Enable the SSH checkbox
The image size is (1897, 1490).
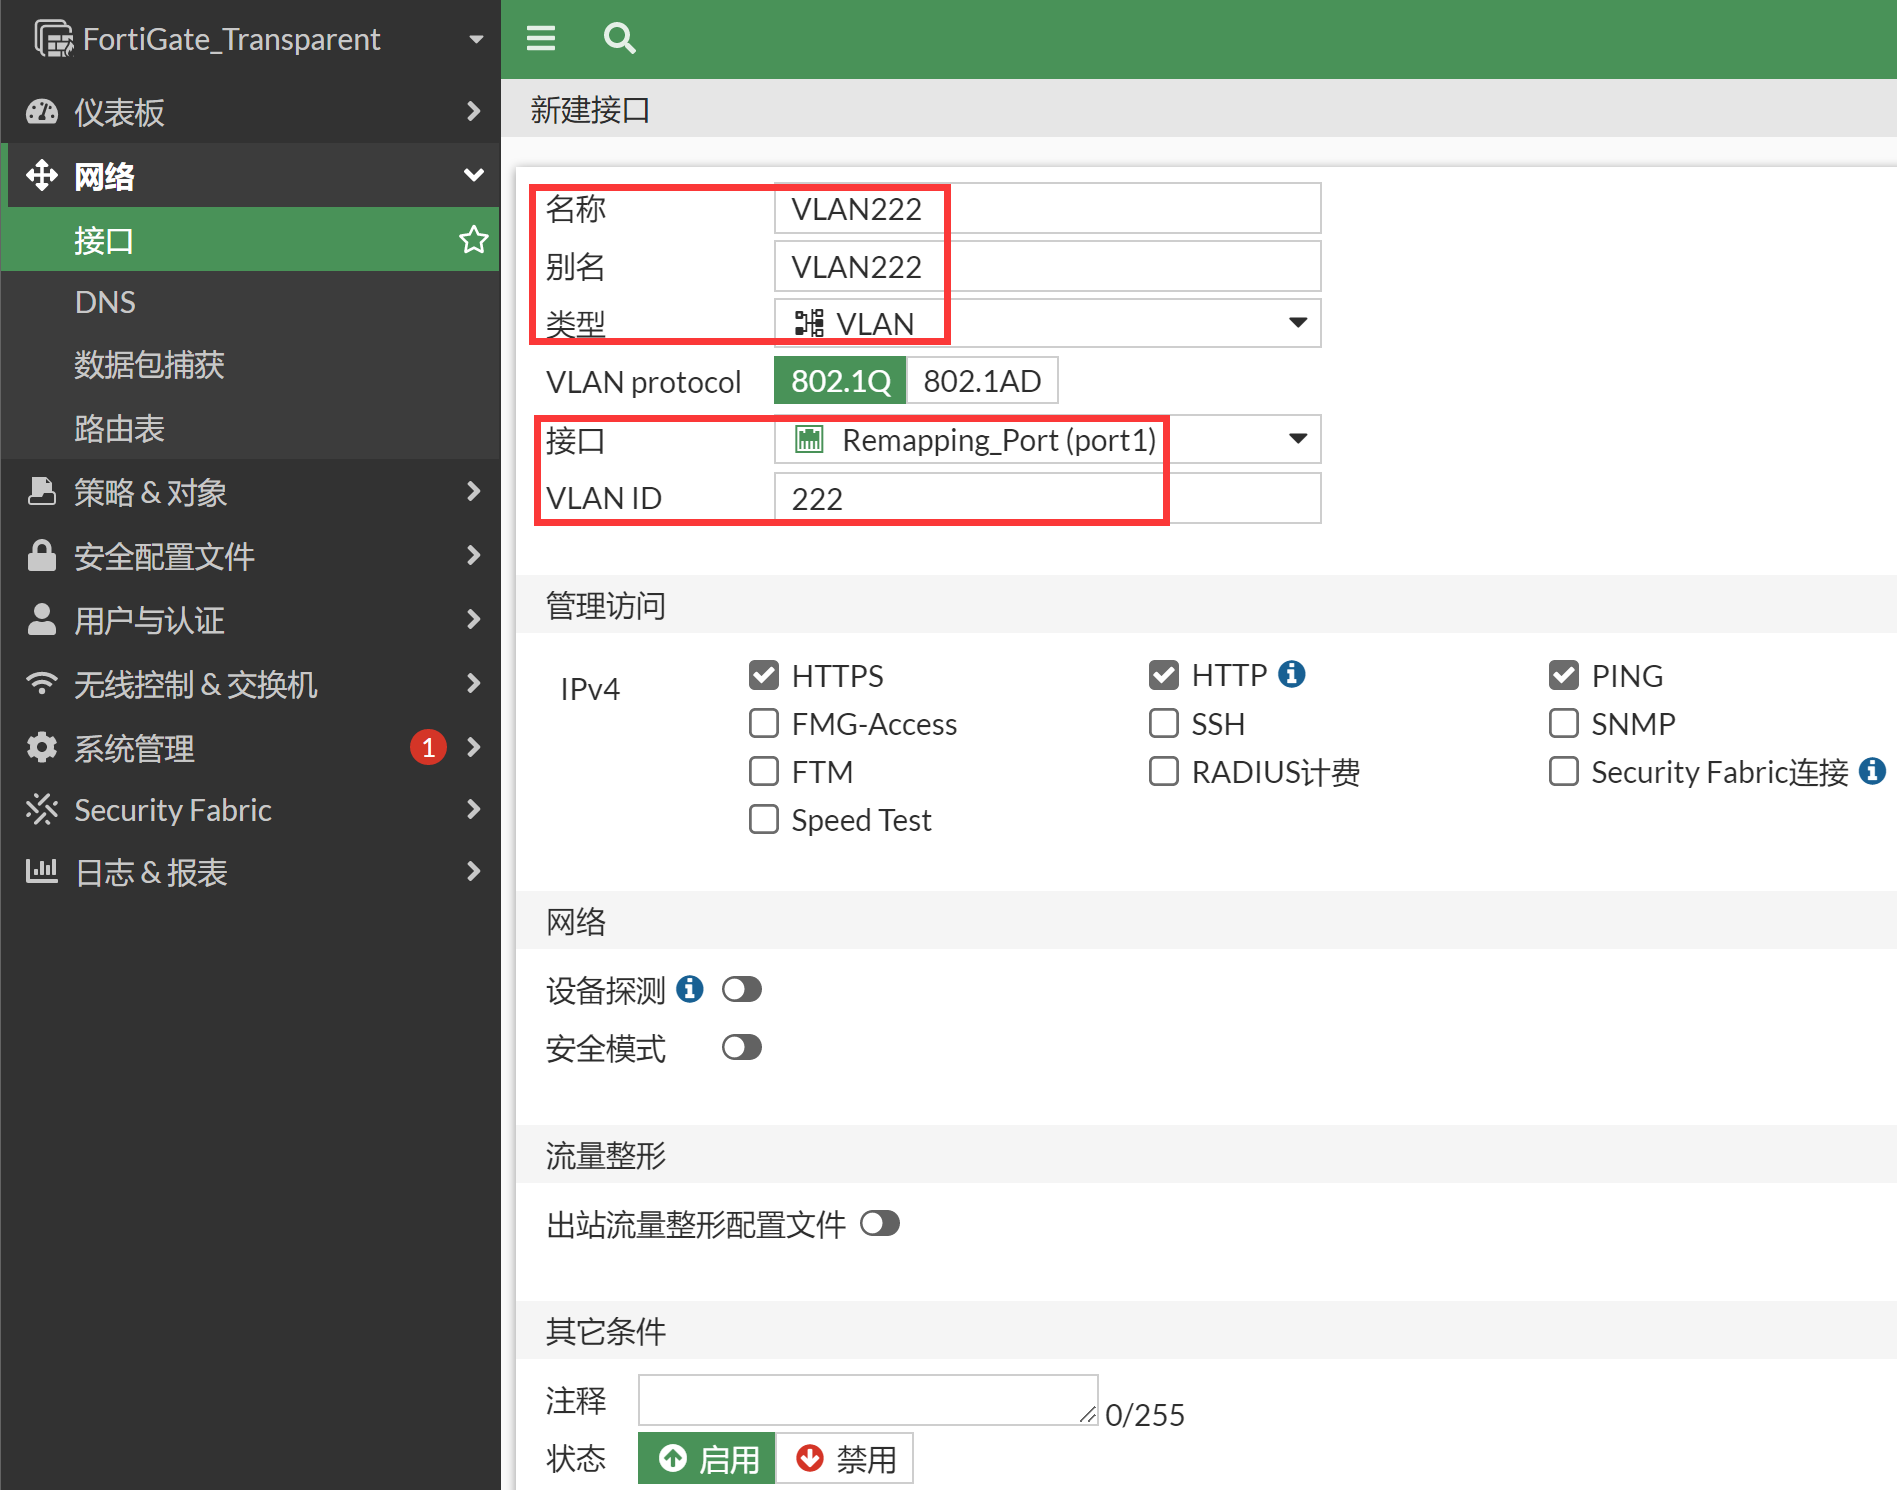pos(1163,723)
